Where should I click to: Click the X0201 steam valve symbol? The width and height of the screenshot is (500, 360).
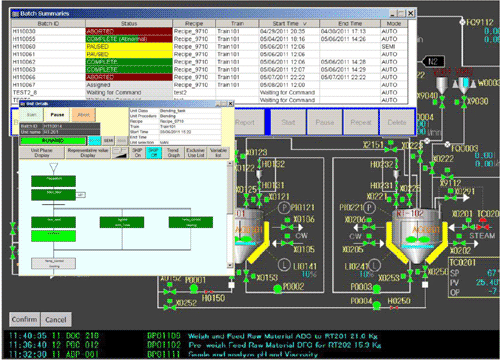click(468, 226)
